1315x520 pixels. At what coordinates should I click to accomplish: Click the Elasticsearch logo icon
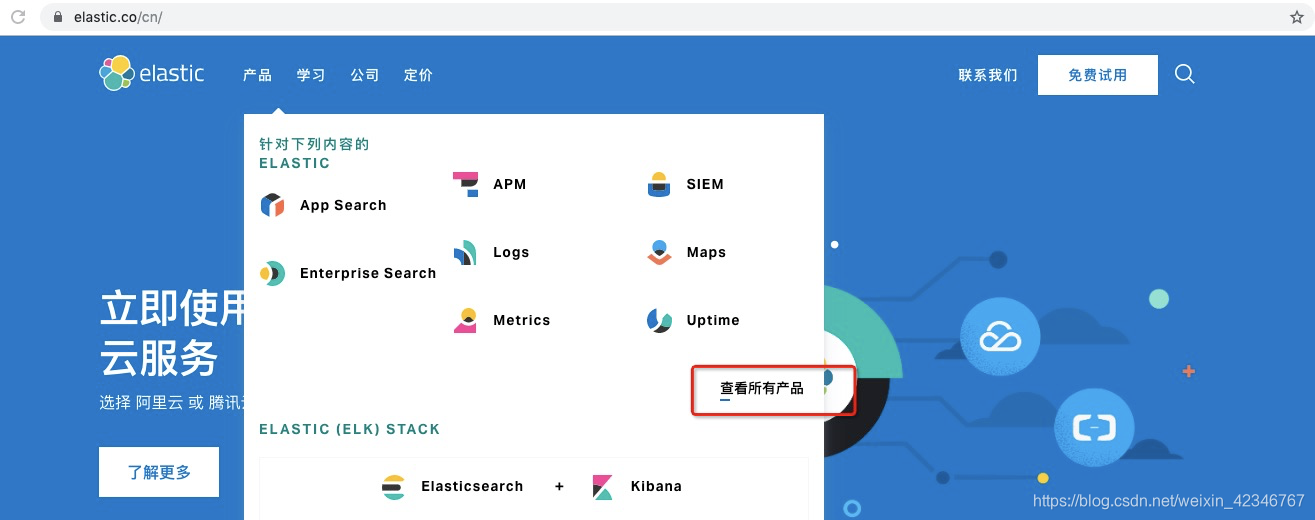(394, 487)
